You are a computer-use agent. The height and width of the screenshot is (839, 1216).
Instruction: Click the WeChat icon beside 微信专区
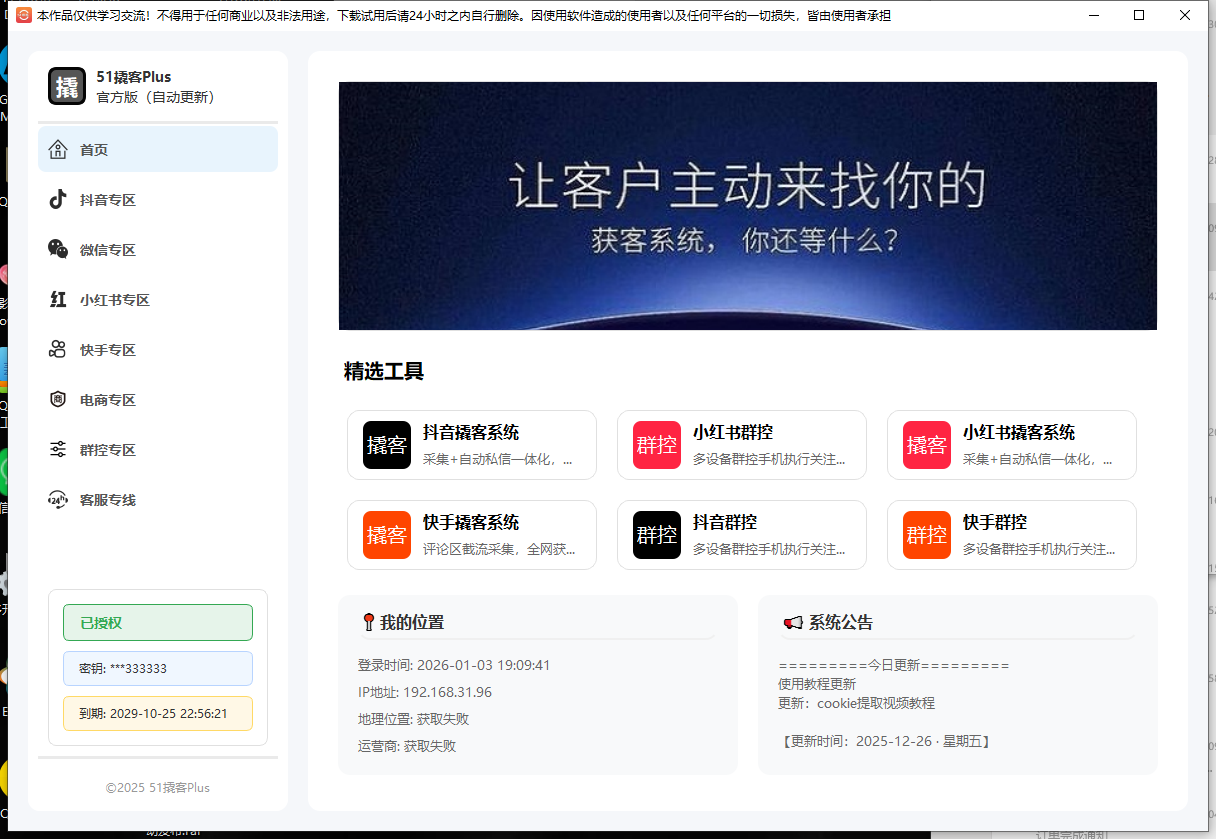tap(58, 249)
